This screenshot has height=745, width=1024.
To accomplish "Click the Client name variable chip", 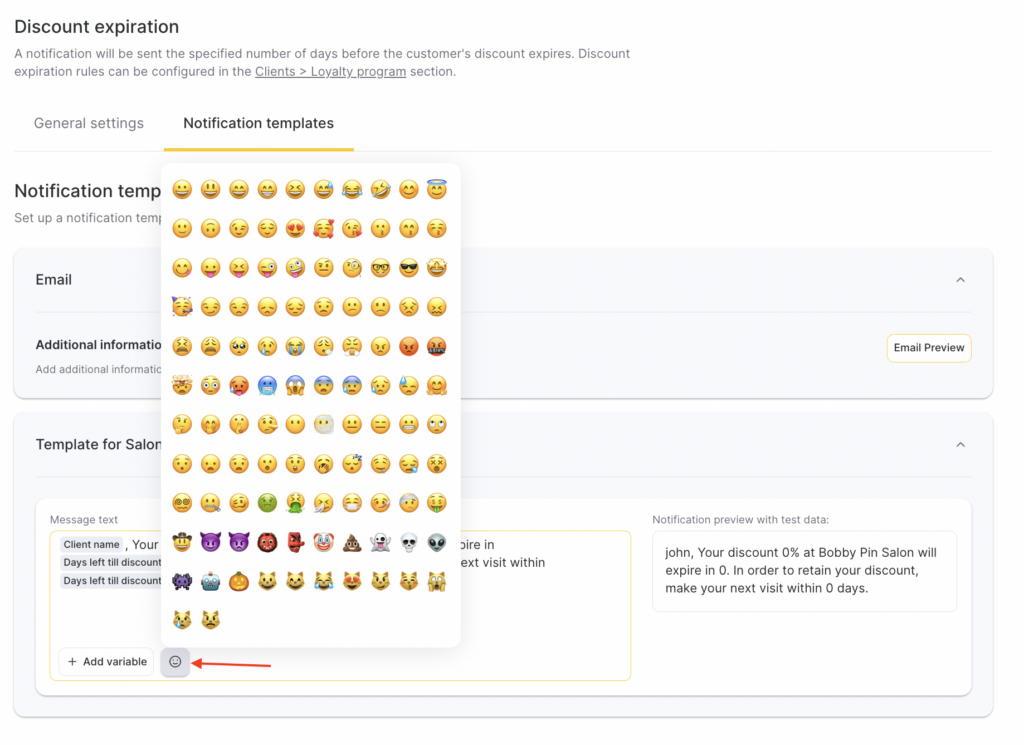I will [91, 545].
